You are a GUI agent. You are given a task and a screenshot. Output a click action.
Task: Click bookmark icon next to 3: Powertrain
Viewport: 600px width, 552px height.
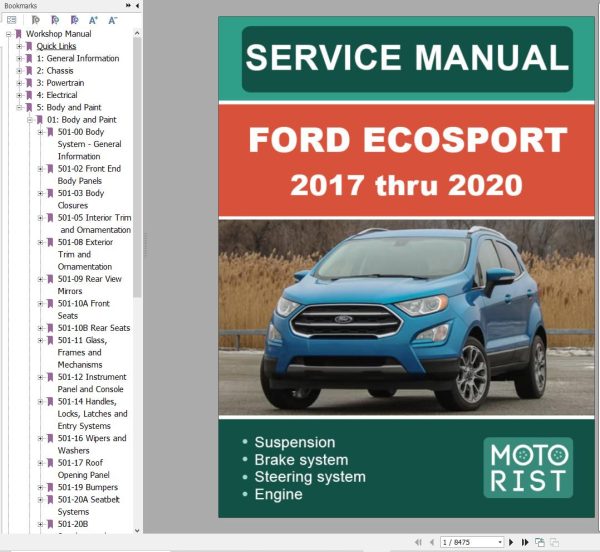click(x=29, y=83)
